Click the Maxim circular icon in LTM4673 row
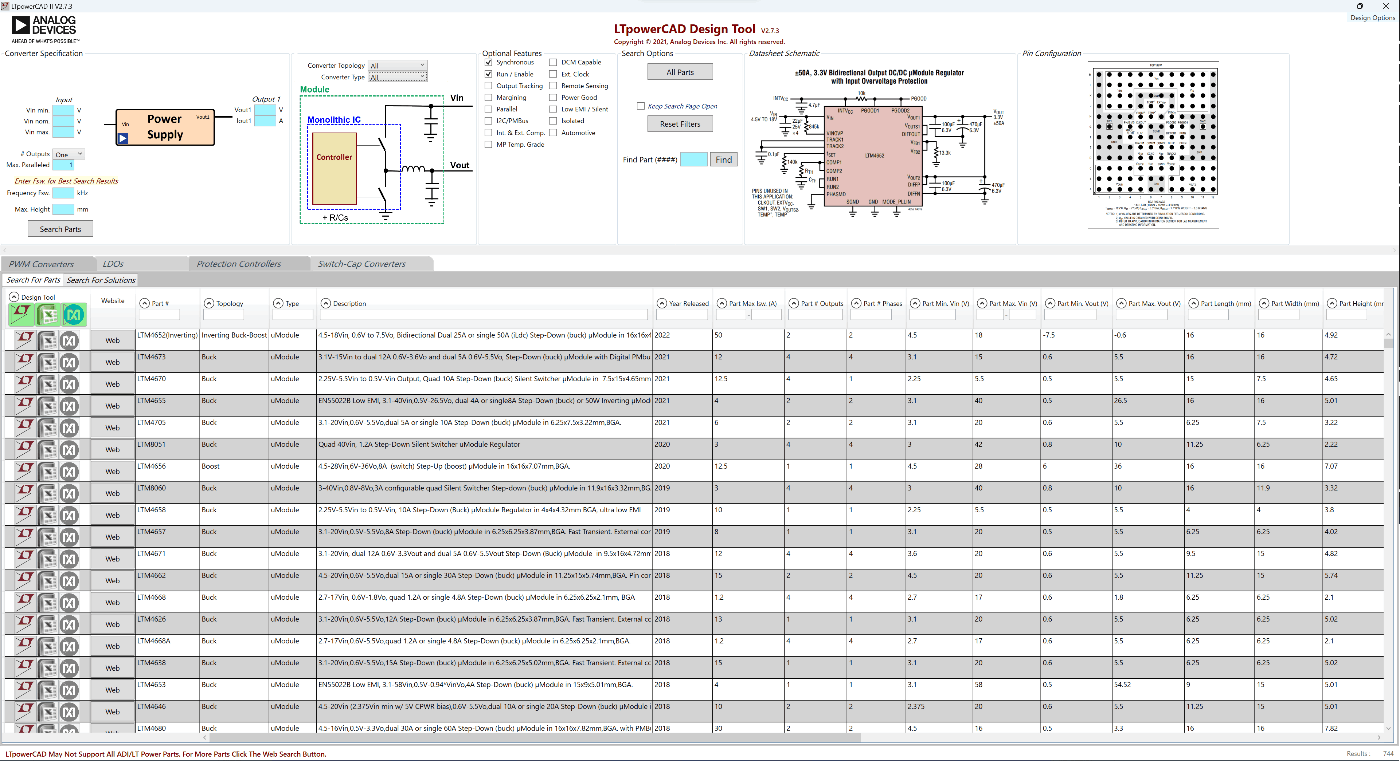Image resolution: width=1400 pixels, height=761 pixels. click(x=70, y=362)
